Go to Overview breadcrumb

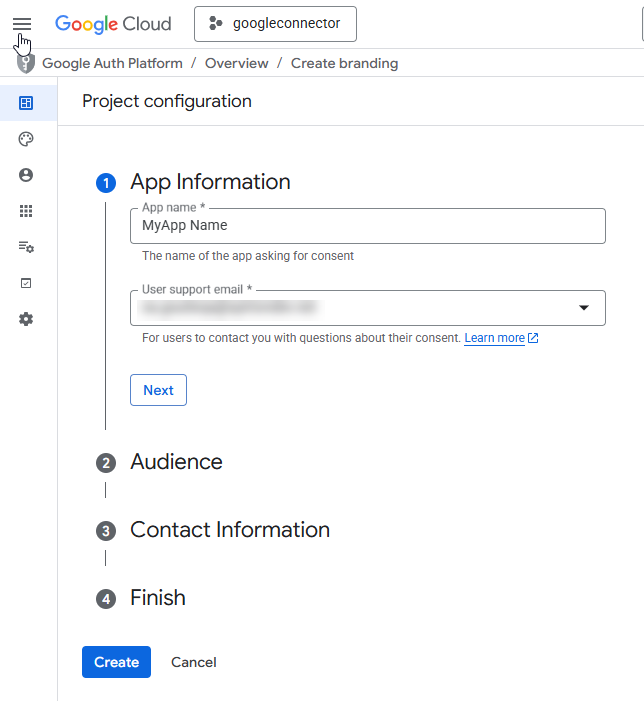pyautogui.click(x=236, y=64)
